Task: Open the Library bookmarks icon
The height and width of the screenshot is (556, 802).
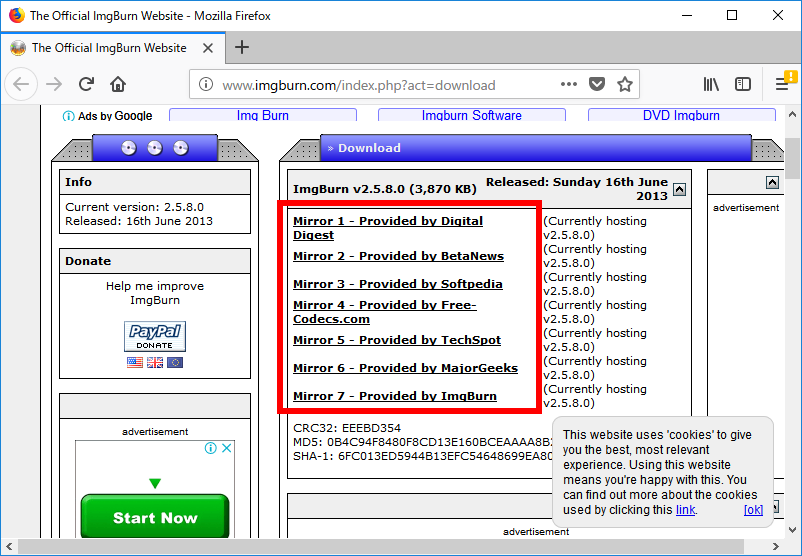Action: (x=711, y=84)
